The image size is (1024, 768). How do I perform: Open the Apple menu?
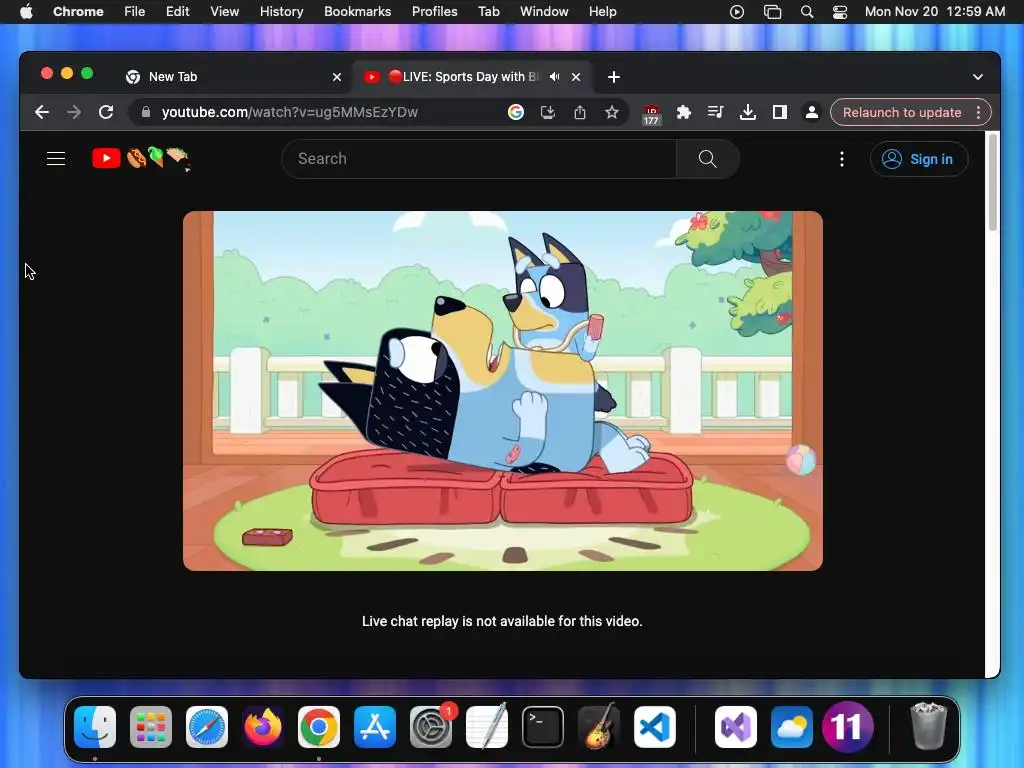click(26, 11)
